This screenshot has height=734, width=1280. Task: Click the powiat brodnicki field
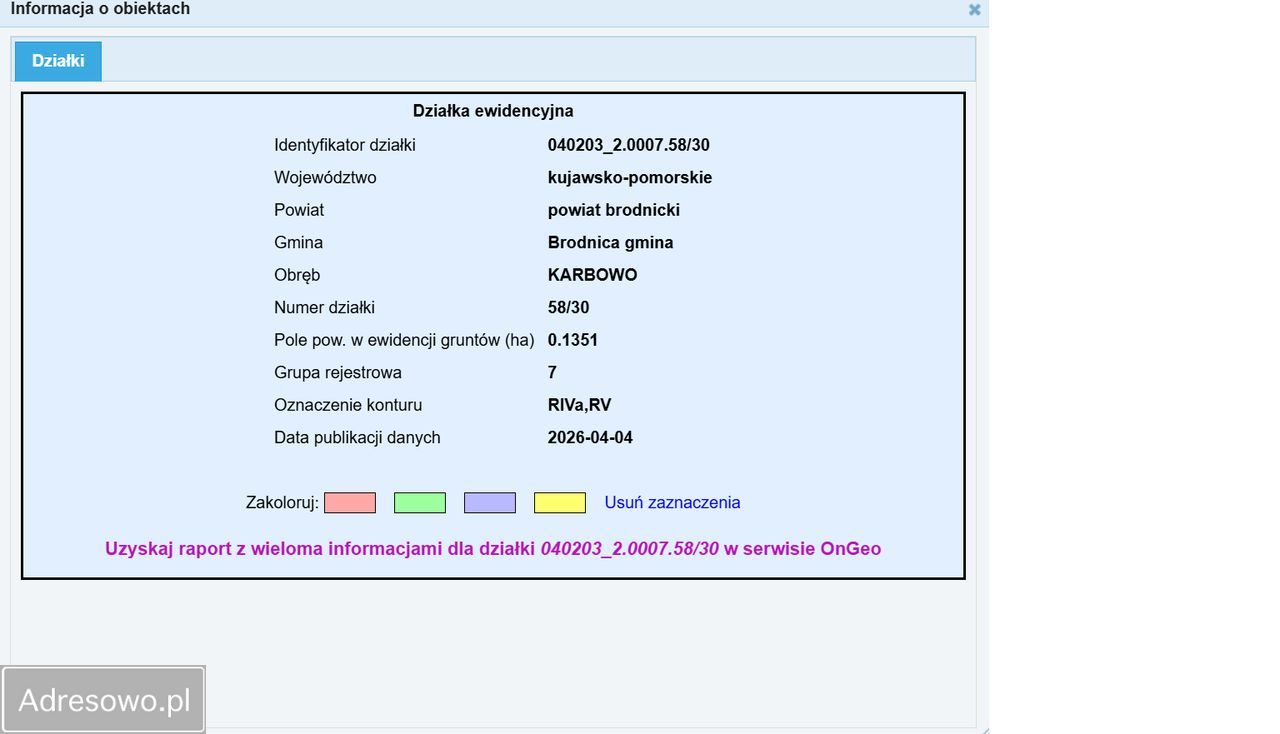(x=613, y=210)
